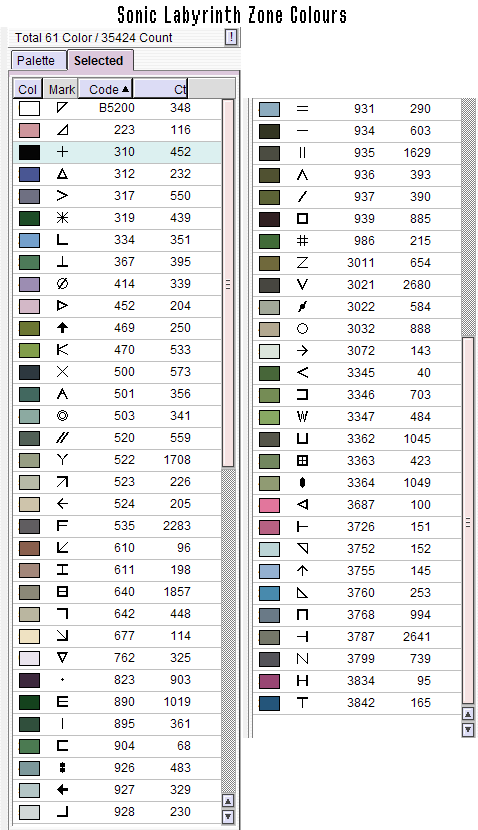Click the E mark for code 890
478x830 pixels.
(x=62, y=702)
